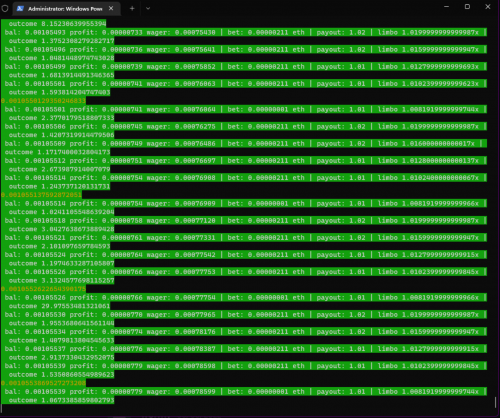
Task: Click the yellow value starting 0.0010551375
Action: coord(41,195)
